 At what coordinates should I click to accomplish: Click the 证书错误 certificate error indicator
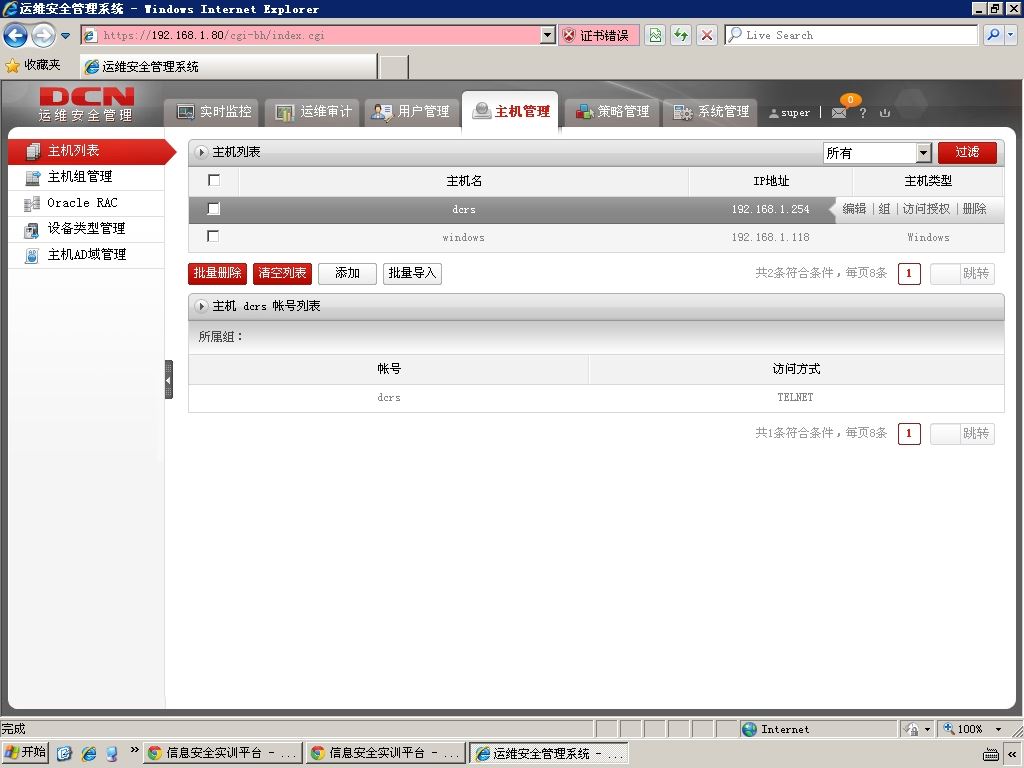tap(598, 35)
